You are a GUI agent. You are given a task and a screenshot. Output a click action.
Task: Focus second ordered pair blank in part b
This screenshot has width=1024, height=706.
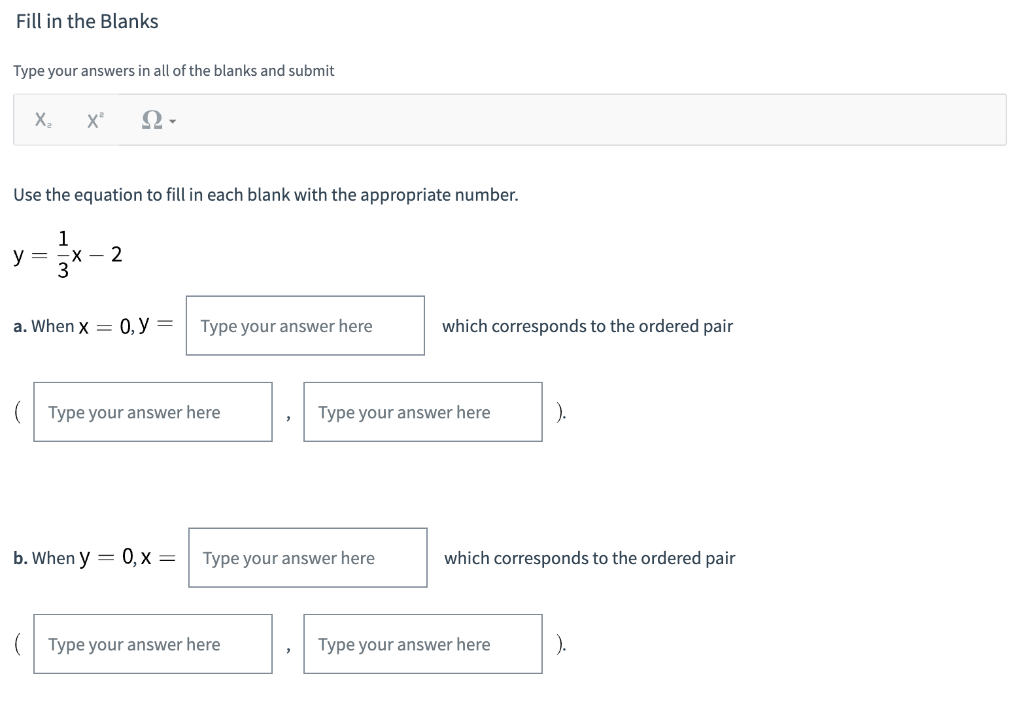coord(423,644)
